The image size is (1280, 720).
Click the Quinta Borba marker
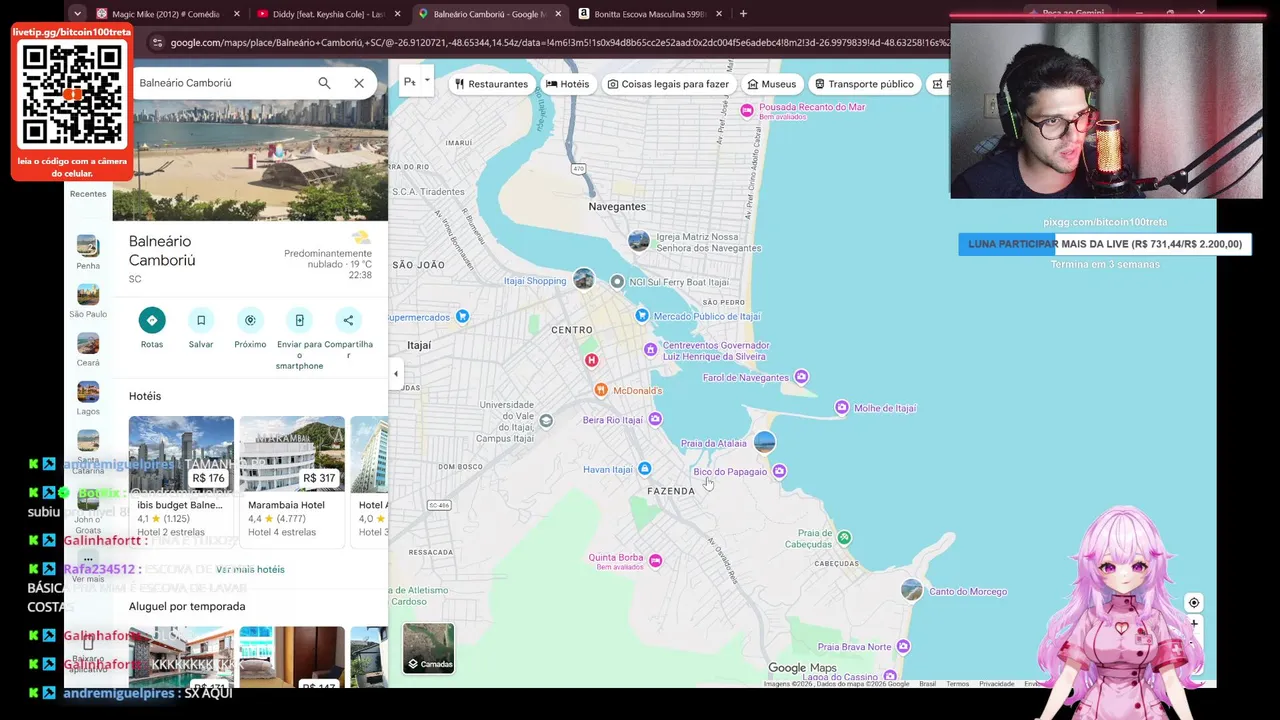tap(655, 560)
